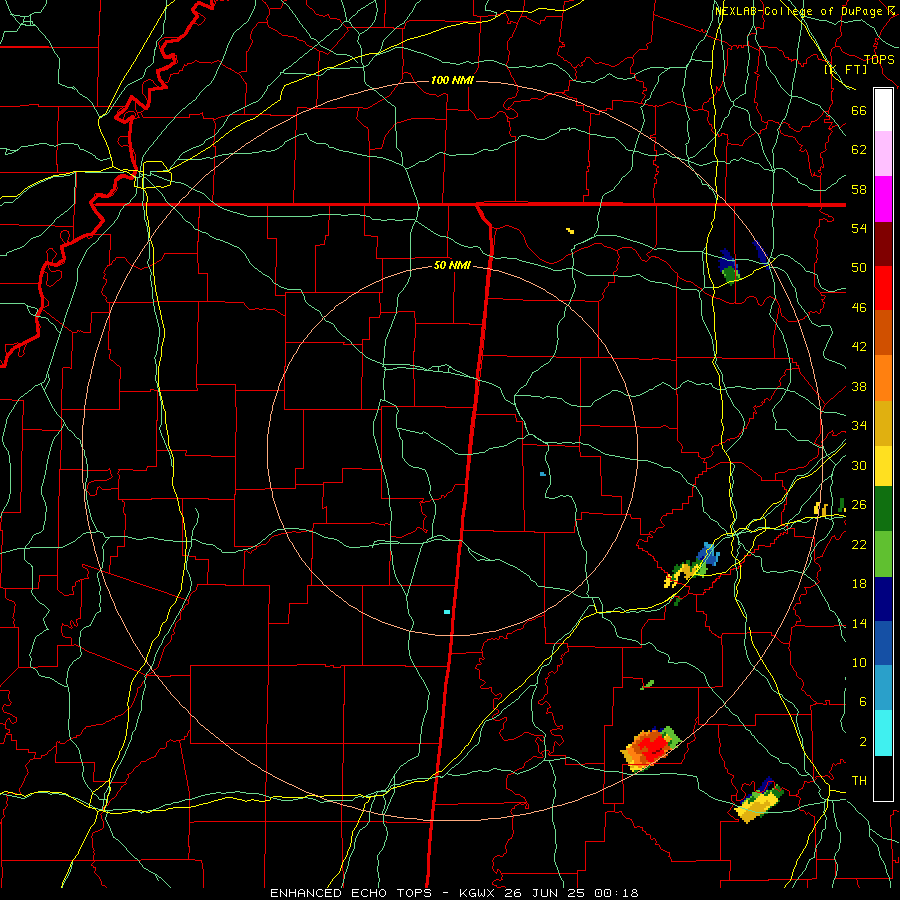The width and height of the screenshot is (900, 900).
Task: Click the yellow-green-blue echo cluster in the east
Action: click(x=692, y=565)
